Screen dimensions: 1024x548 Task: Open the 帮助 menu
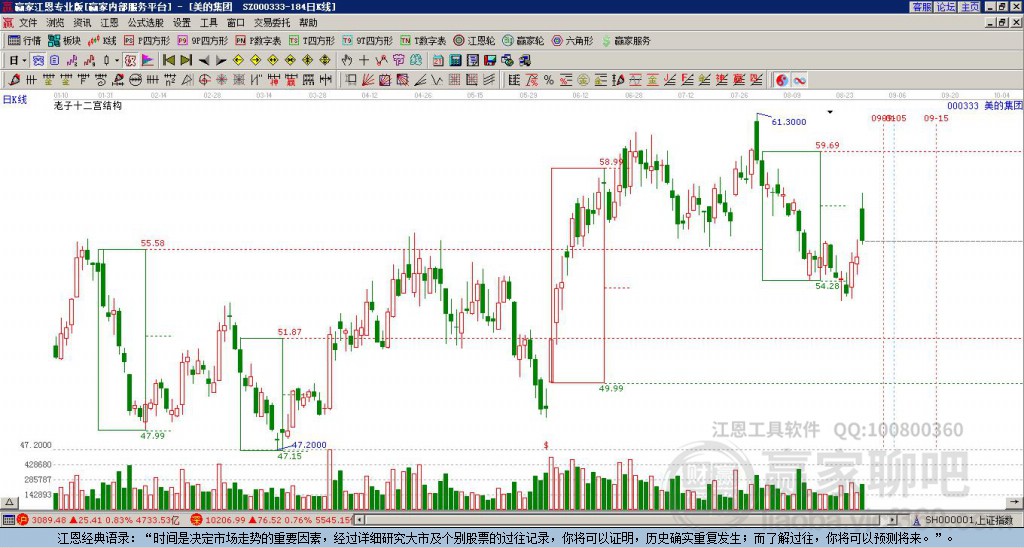tap(308, 23)
